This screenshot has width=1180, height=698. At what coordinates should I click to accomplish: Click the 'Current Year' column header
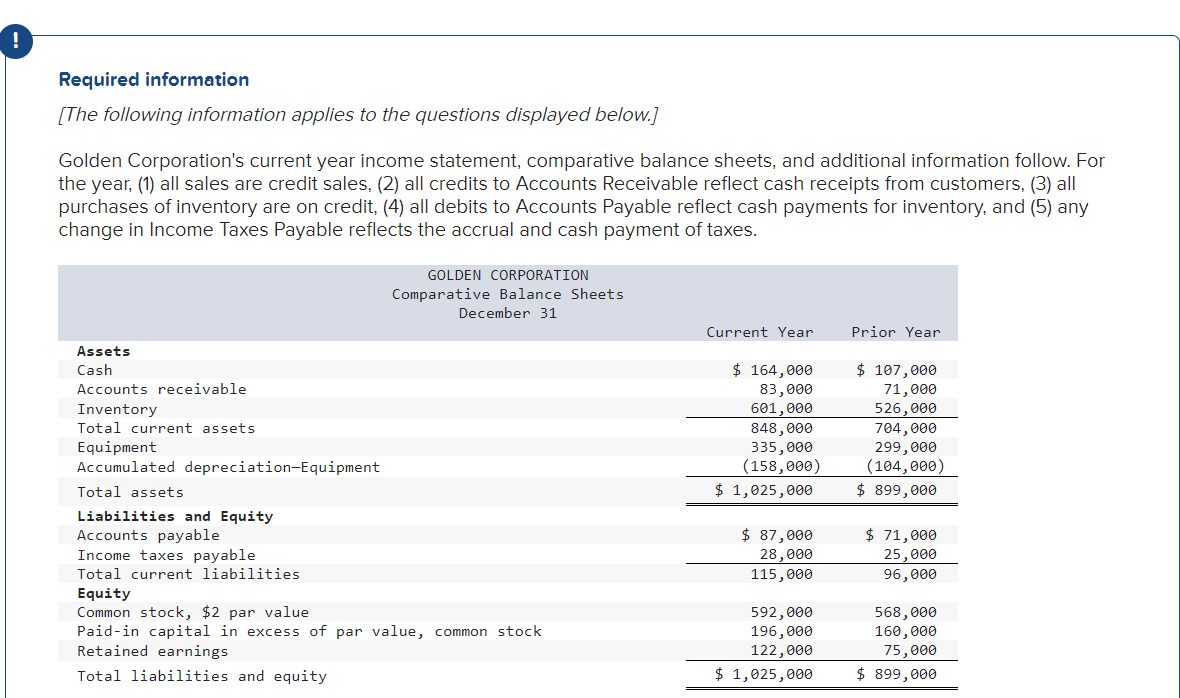coord(759,332)
